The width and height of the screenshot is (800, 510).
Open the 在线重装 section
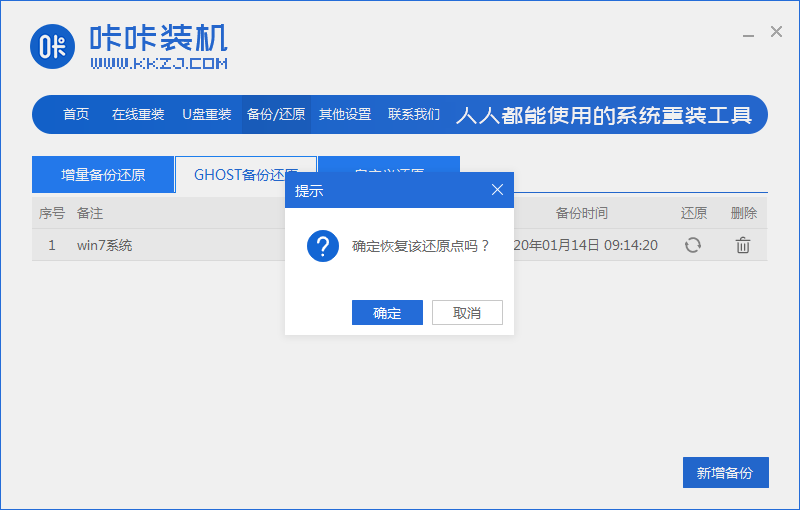tap(138, 115)
